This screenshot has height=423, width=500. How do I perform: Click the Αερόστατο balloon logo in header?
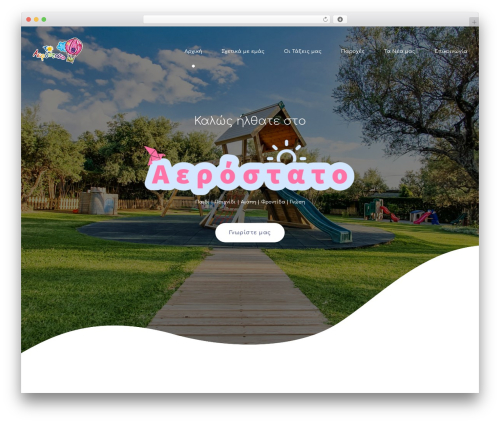58,51
